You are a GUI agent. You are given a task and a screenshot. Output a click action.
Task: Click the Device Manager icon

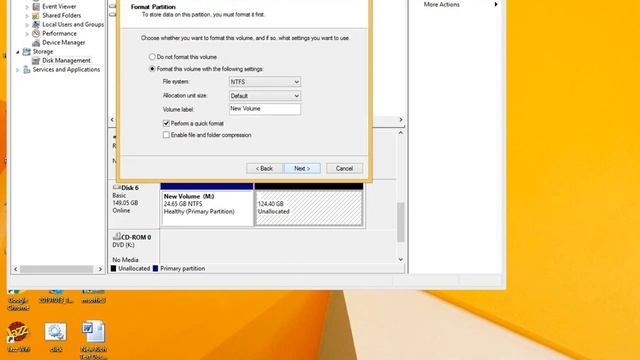36,42
